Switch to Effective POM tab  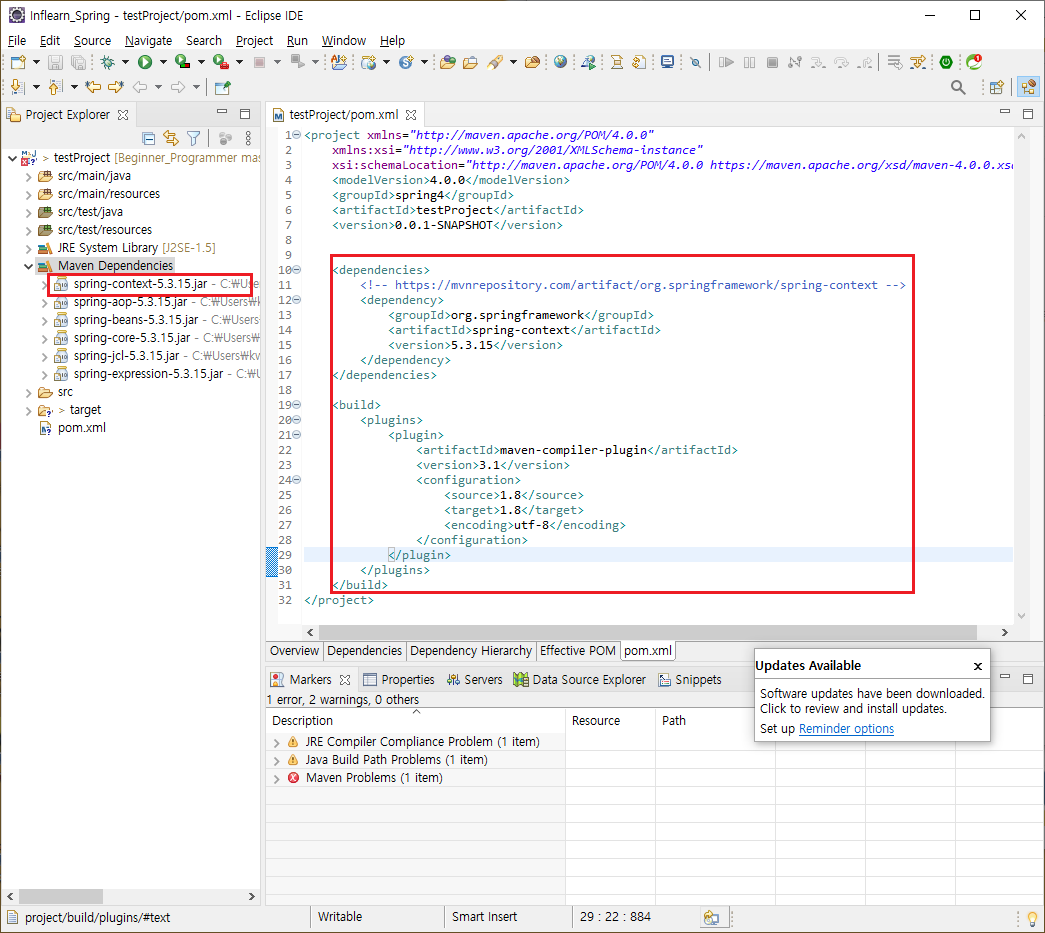(577, 651)
